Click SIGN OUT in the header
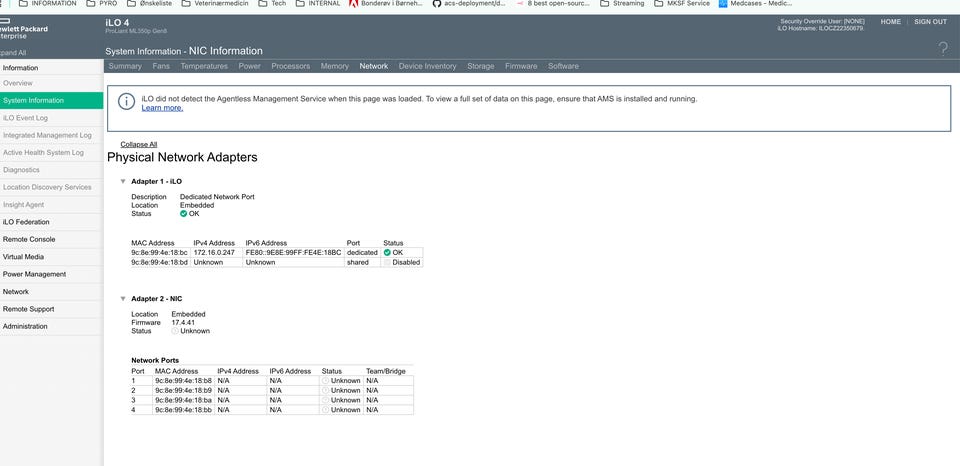The height and width of the screenshot is (466, 960). click(931, 21)
